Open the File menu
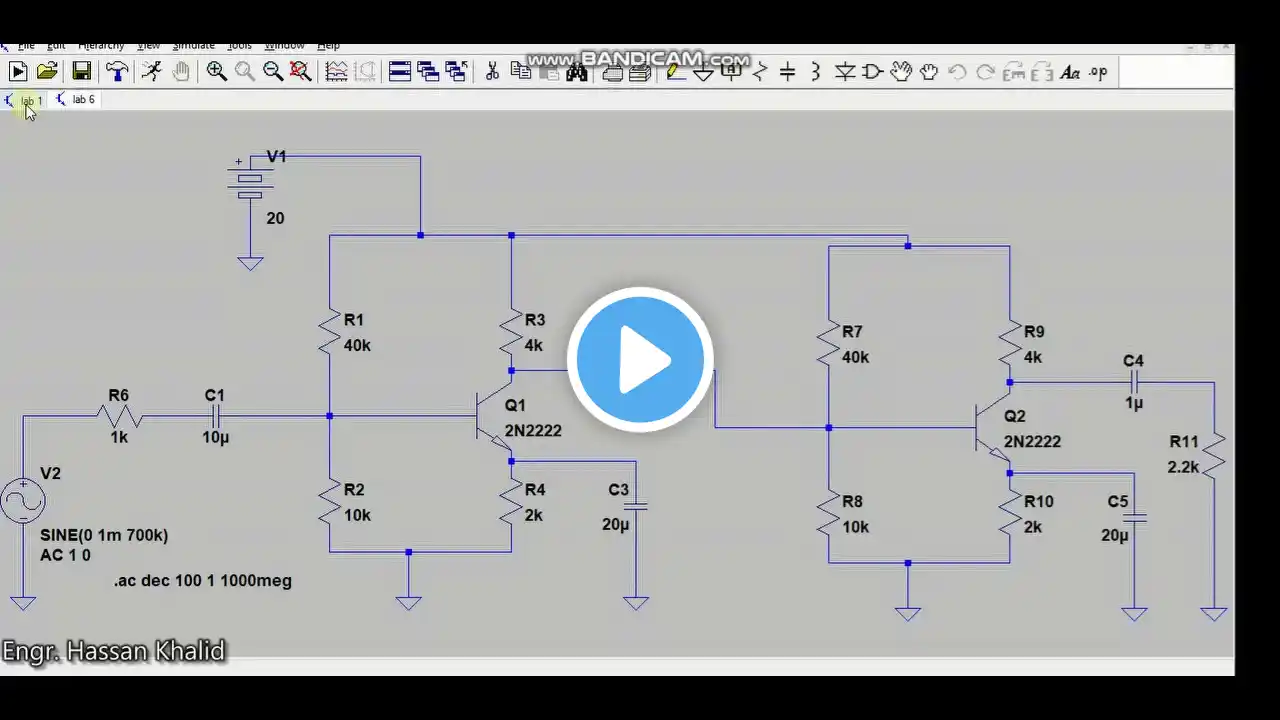Image resolution: width=1280 pixels, height=720 pixels. [25, 46]
